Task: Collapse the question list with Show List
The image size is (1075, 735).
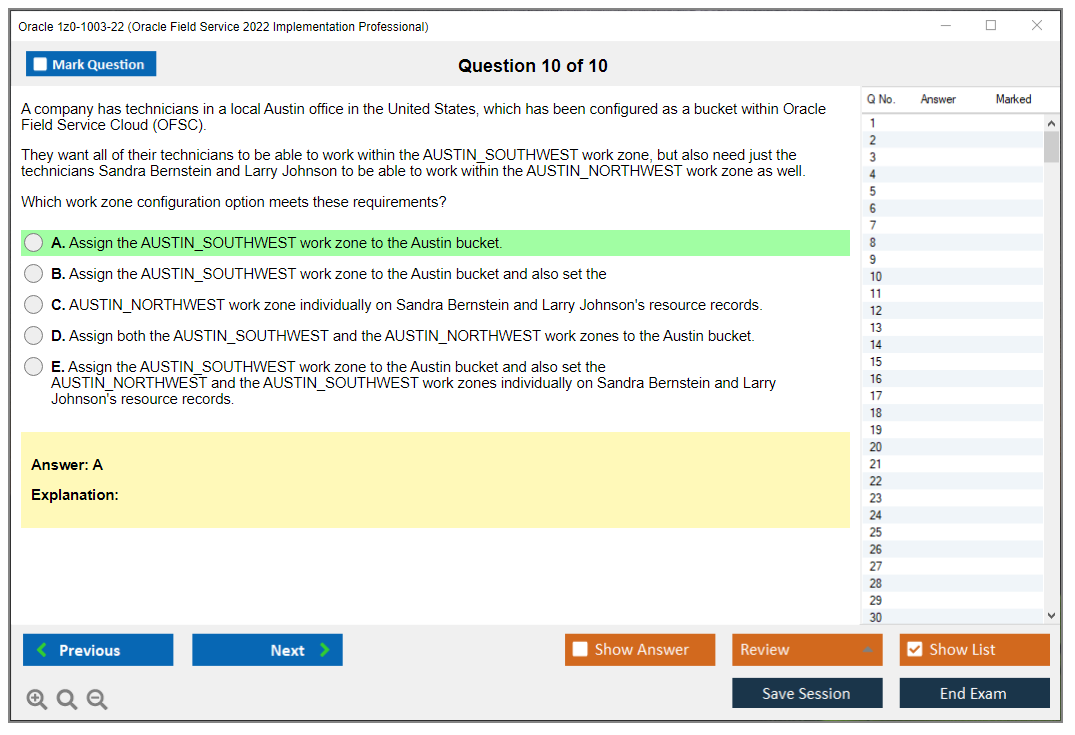Action: pyautogui.click(x=974, y=649)
